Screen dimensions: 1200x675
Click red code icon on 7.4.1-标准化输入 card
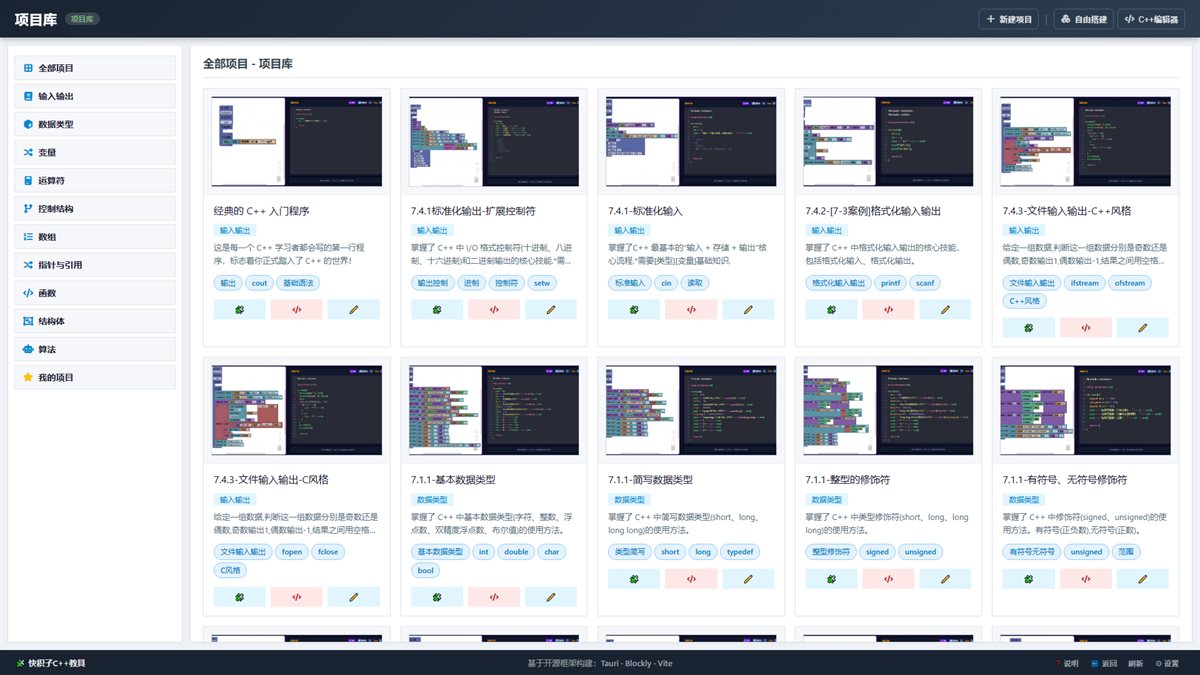coord(691,310)
